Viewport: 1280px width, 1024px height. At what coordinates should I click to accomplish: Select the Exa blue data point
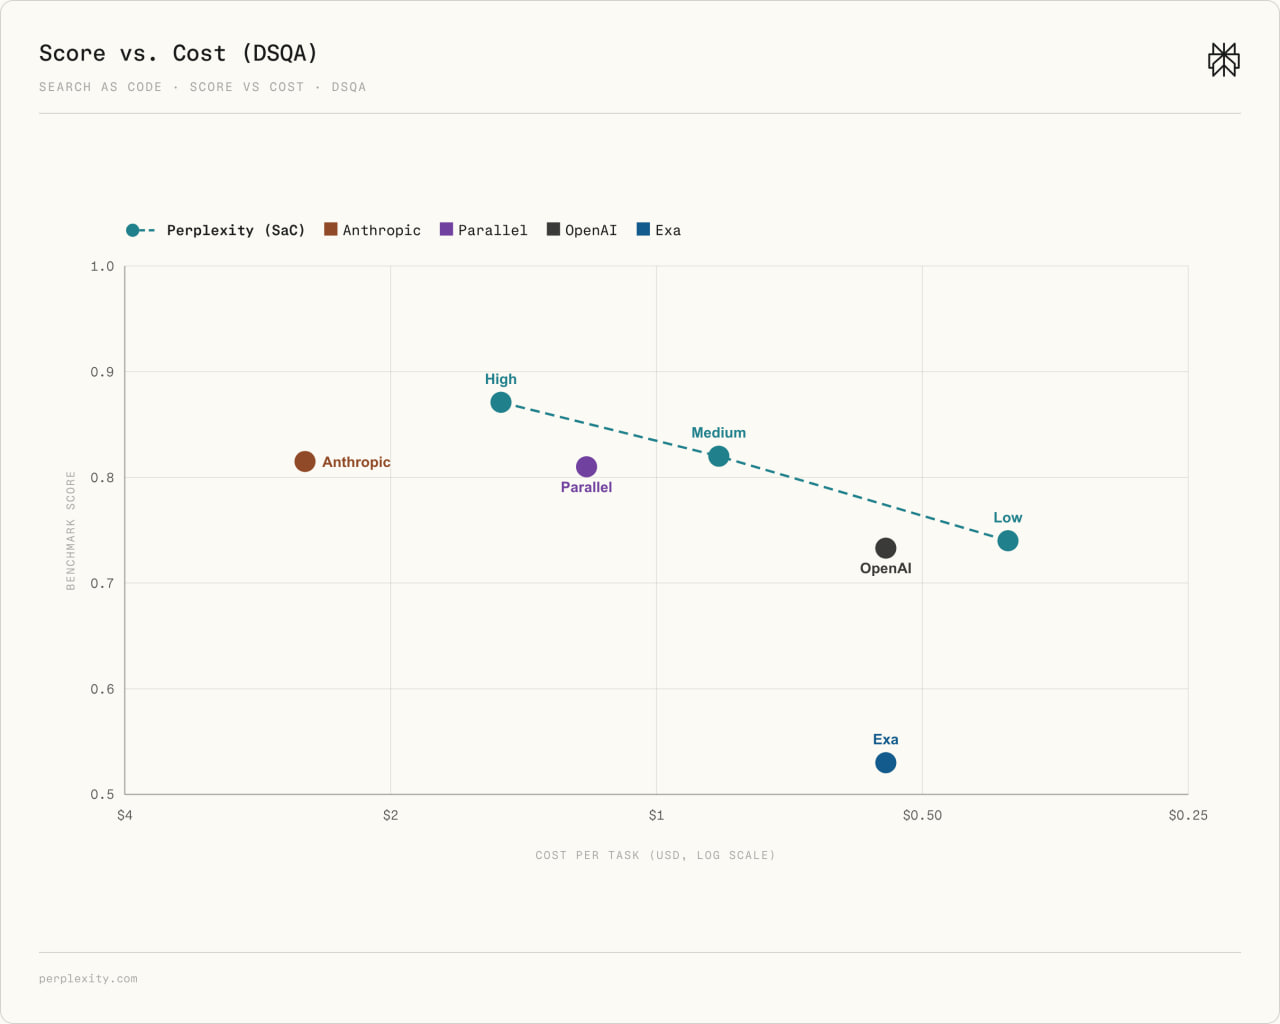click(x=886, y=762)
